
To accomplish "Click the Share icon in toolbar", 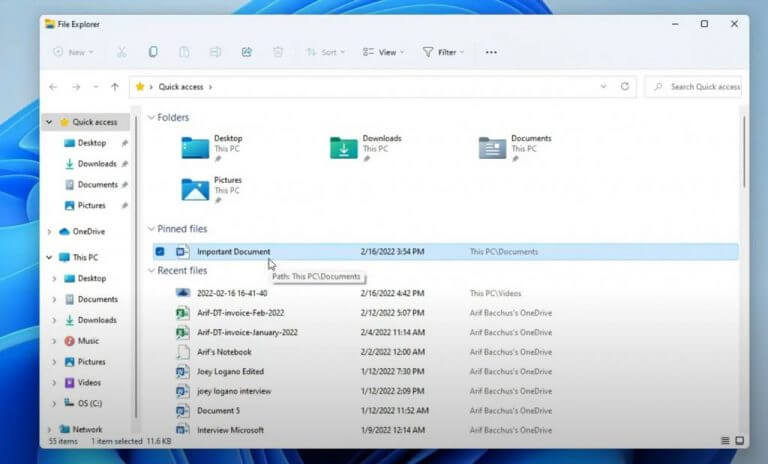I will click(x=246, y=52).
